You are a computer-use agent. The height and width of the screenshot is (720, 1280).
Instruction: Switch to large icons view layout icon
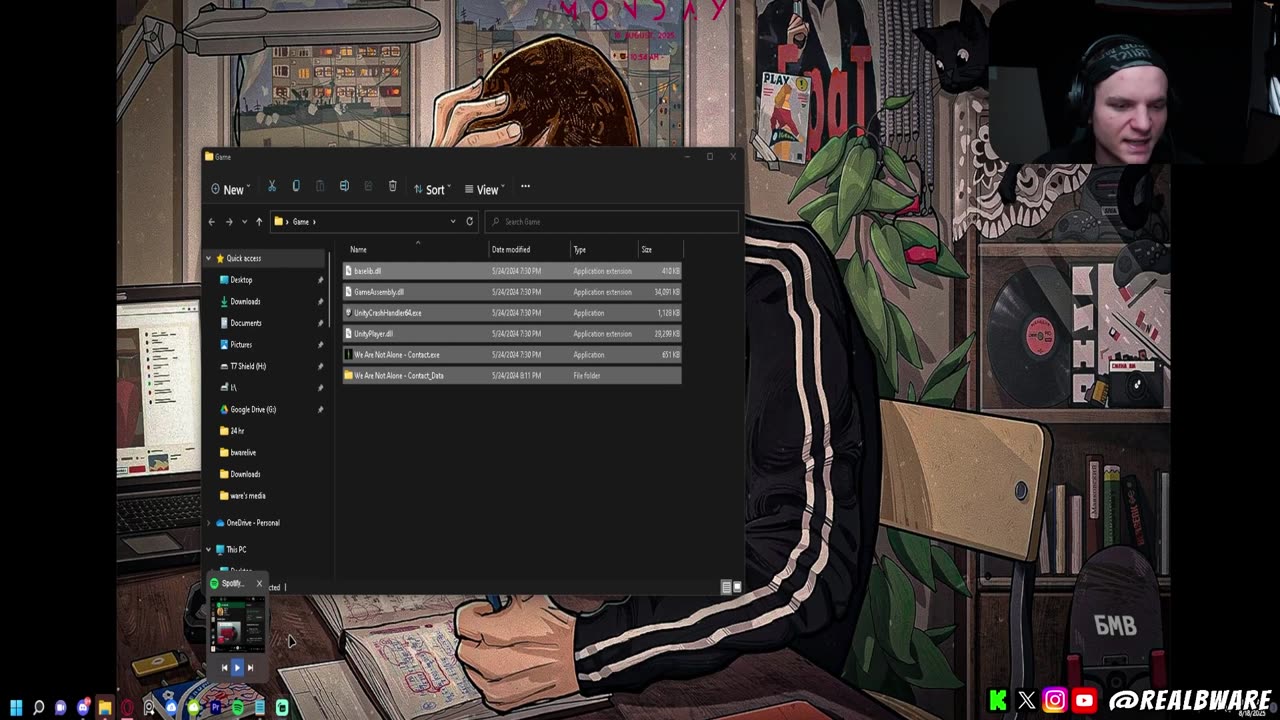(737, 587)
